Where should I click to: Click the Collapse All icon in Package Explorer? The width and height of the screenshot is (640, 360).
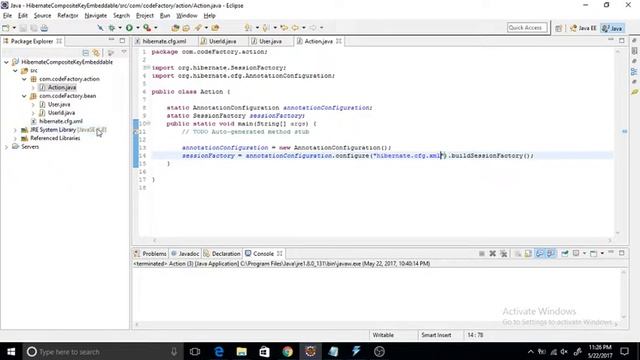[x=85, y=53]
